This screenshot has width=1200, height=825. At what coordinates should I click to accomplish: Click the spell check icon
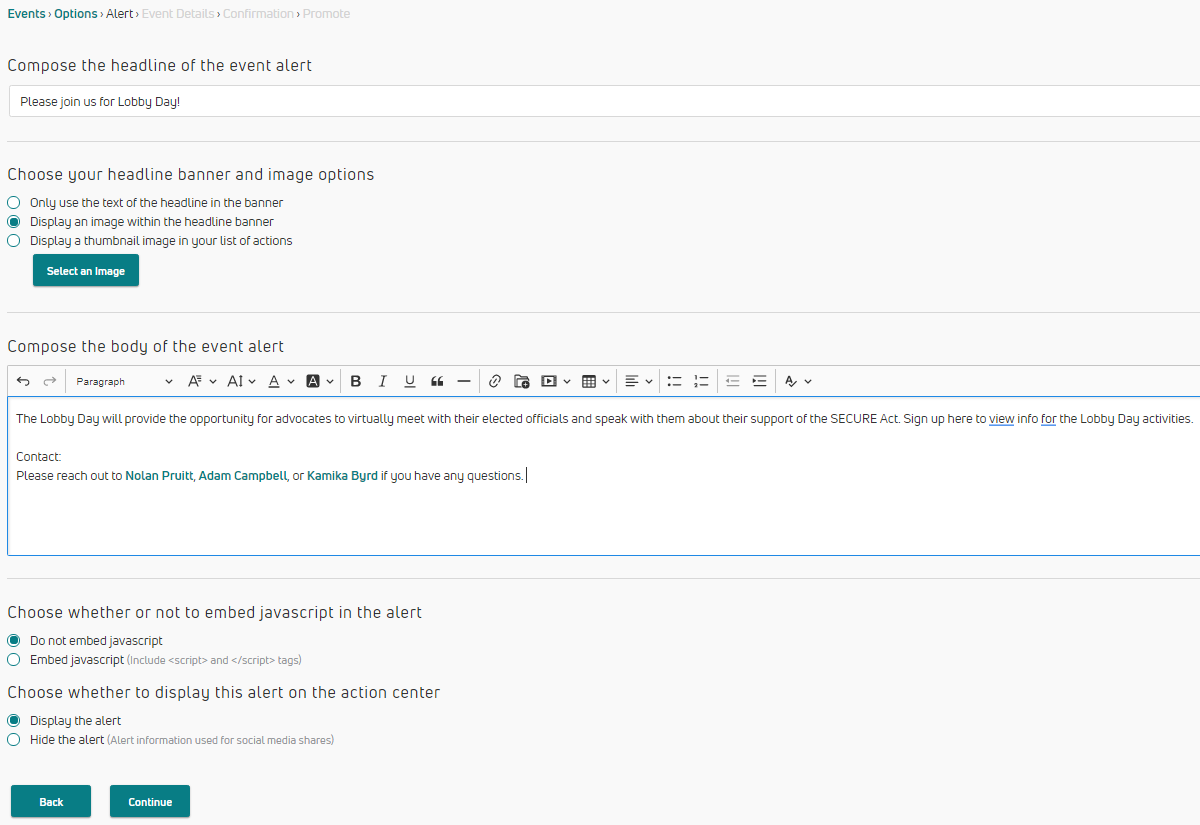pos(791,381)
